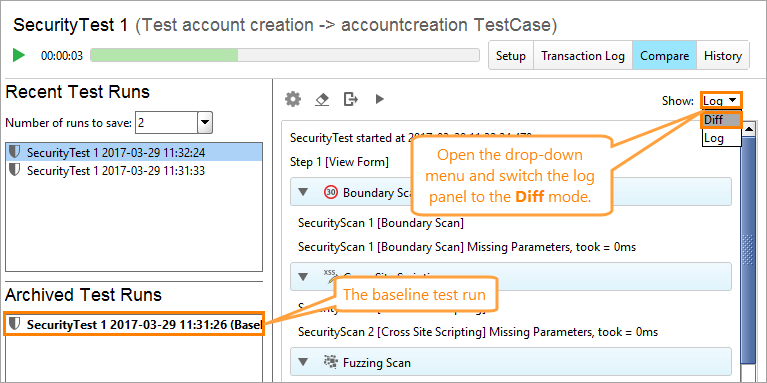Viewport: 767px width, 383px height.
Task: Click SecurityScan 2 Missing Parameters log line
Action: coord(478,332)
